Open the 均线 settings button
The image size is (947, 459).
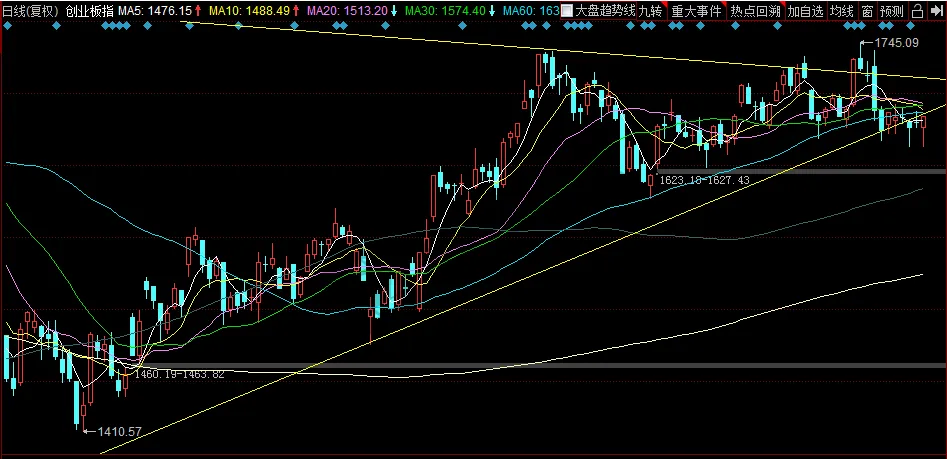pyautogui.click(x=842, y=11)
